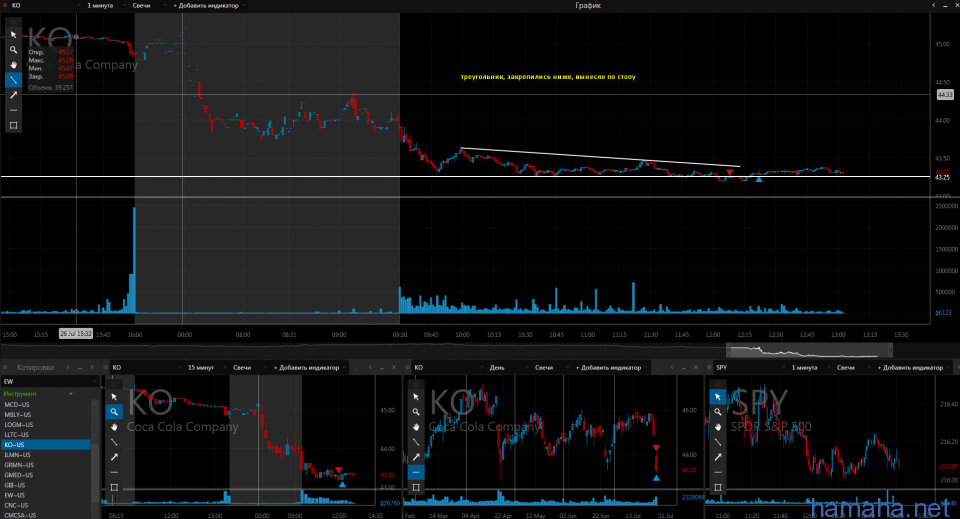Select GRMN-US in the quotes list
The width and height of the screenshot is (960, 519).
[x=46, y=465]
